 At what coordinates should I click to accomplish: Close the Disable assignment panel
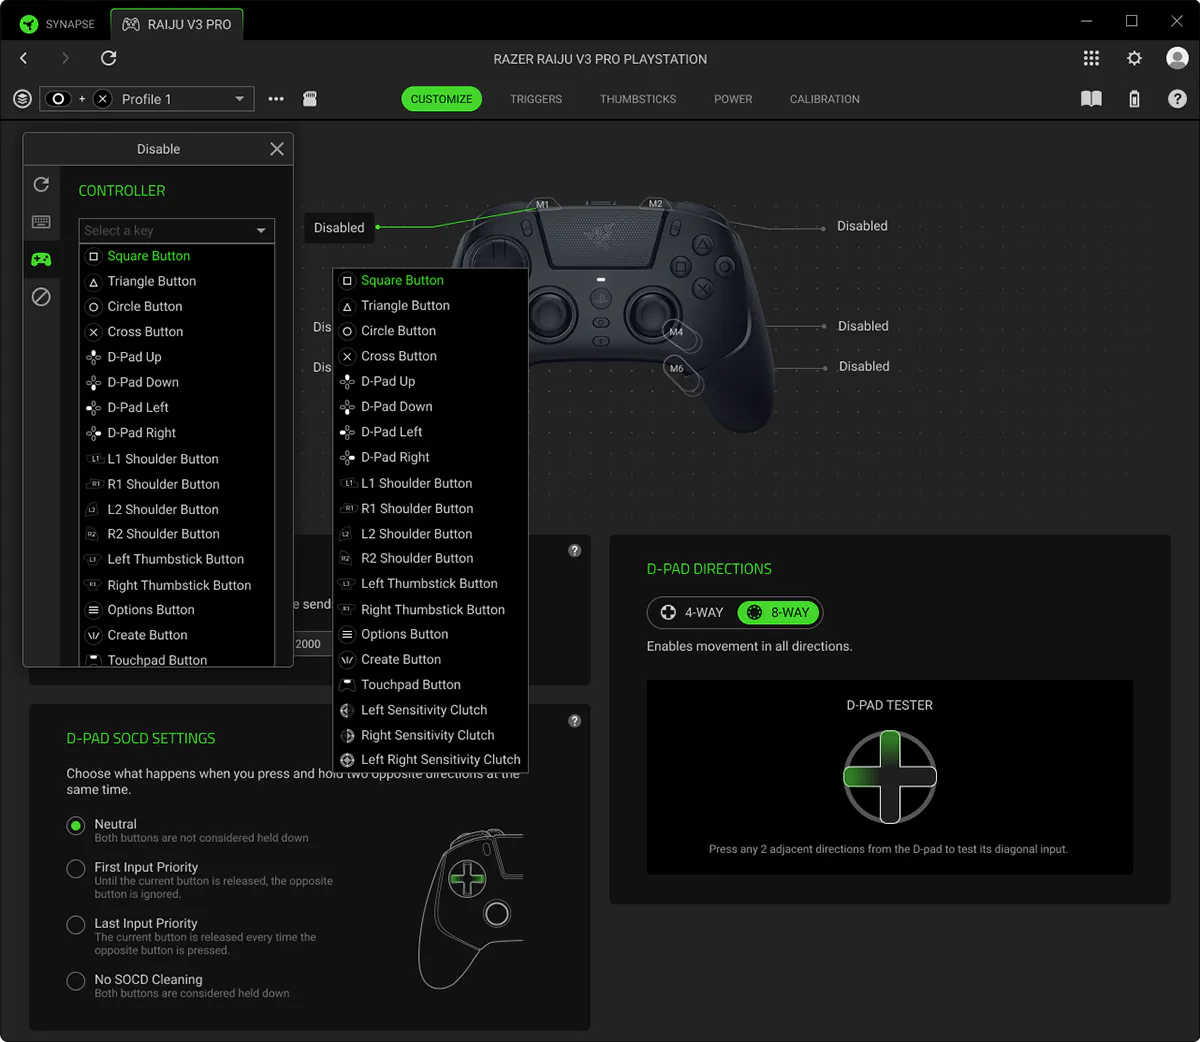pyautogui.click(x=277, y=149)
